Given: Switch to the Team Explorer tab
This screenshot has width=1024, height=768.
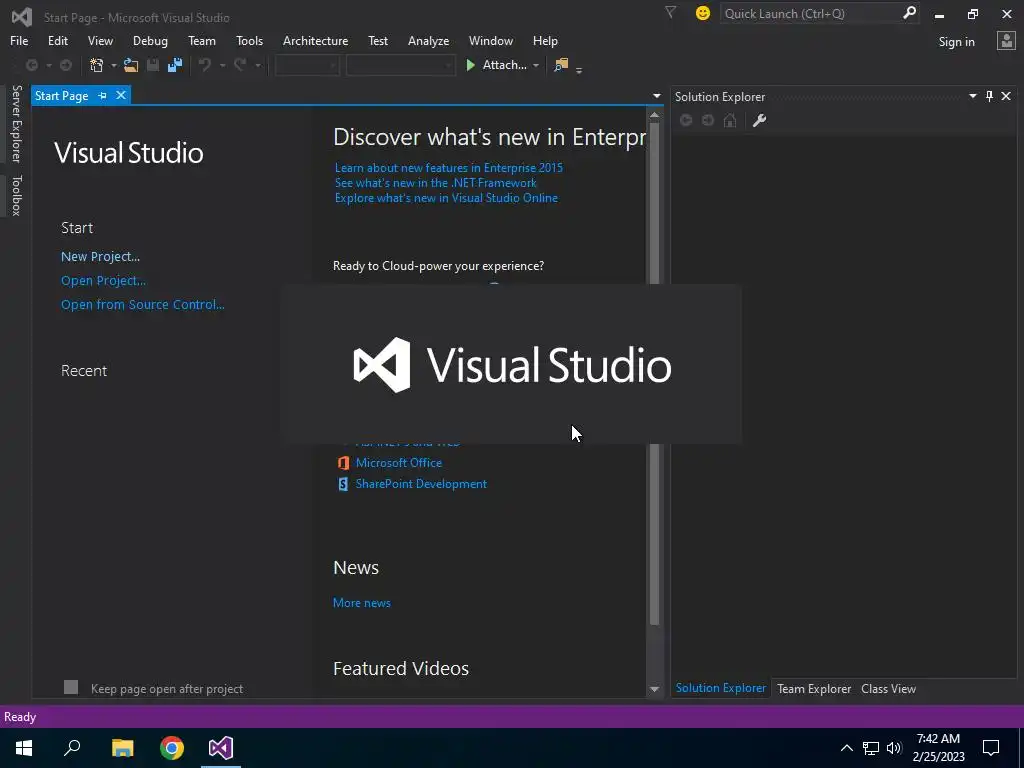Looking at the screenshot, I should 814,689.
